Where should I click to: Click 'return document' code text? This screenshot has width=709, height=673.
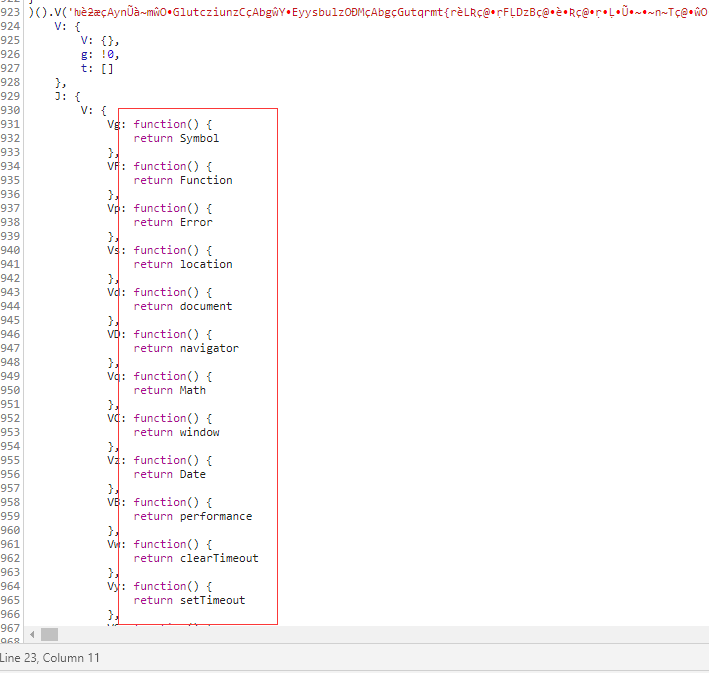pyautogui.click(x=183, y=306)
